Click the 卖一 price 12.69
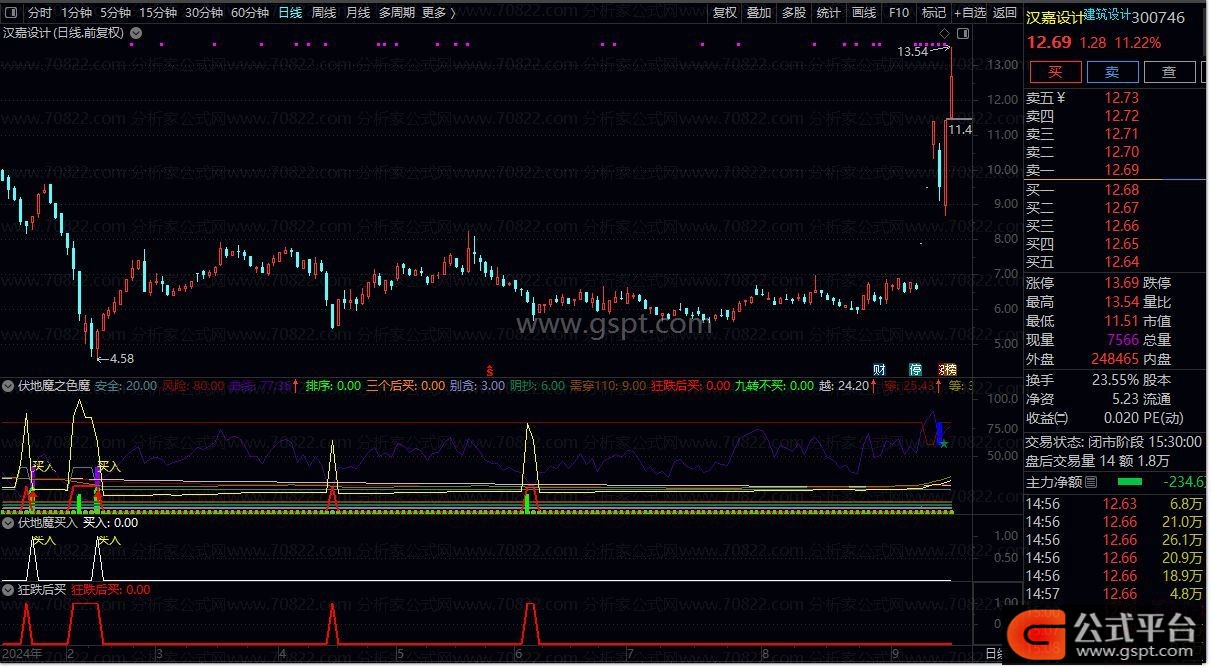1212x668 pixels. tap(1122, 170)
